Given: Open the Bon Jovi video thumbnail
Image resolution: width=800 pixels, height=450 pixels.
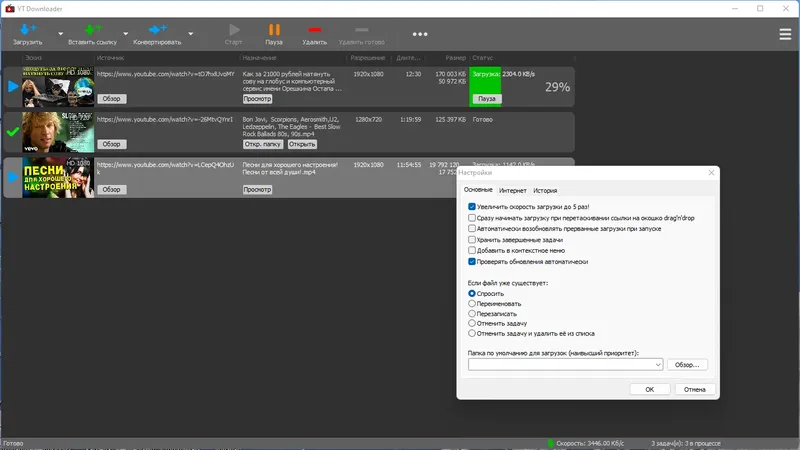Looking at the screenshot, I should click(58, 132).
